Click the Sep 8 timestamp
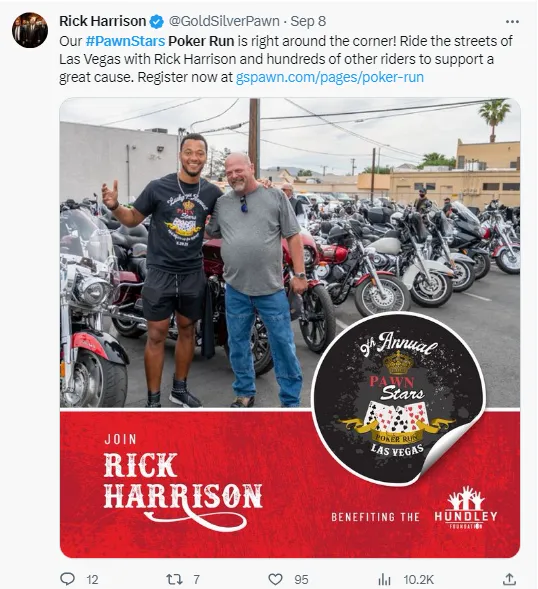538x589 pixels. coord(308,21)
